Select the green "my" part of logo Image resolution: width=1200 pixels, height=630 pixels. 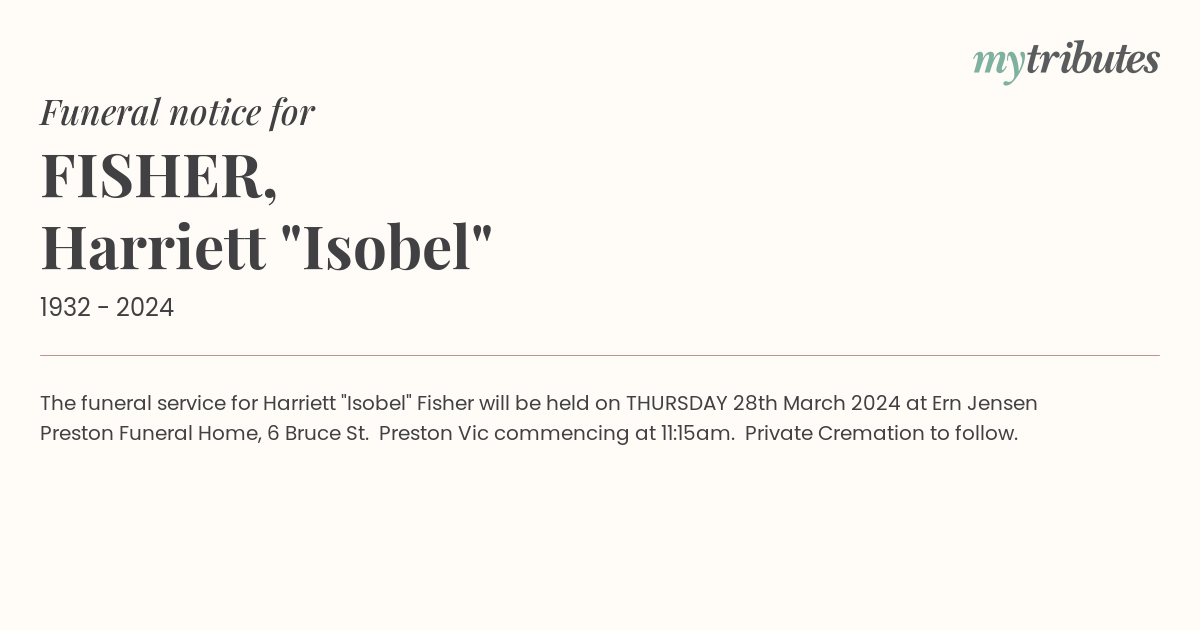[999, 65]
